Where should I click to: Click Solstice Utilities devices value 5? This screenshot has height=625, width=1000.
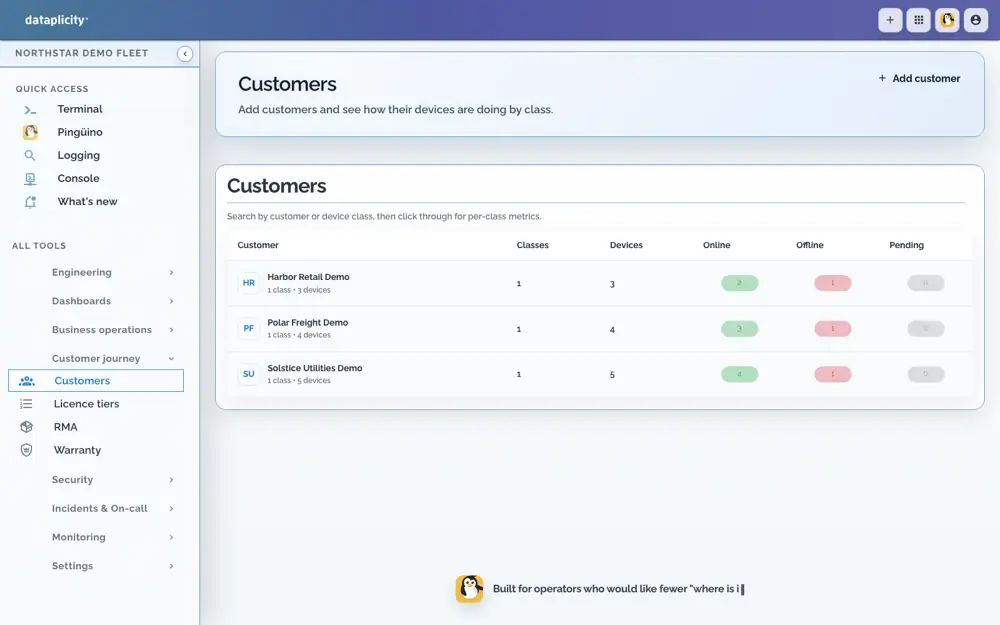point(612,375)
